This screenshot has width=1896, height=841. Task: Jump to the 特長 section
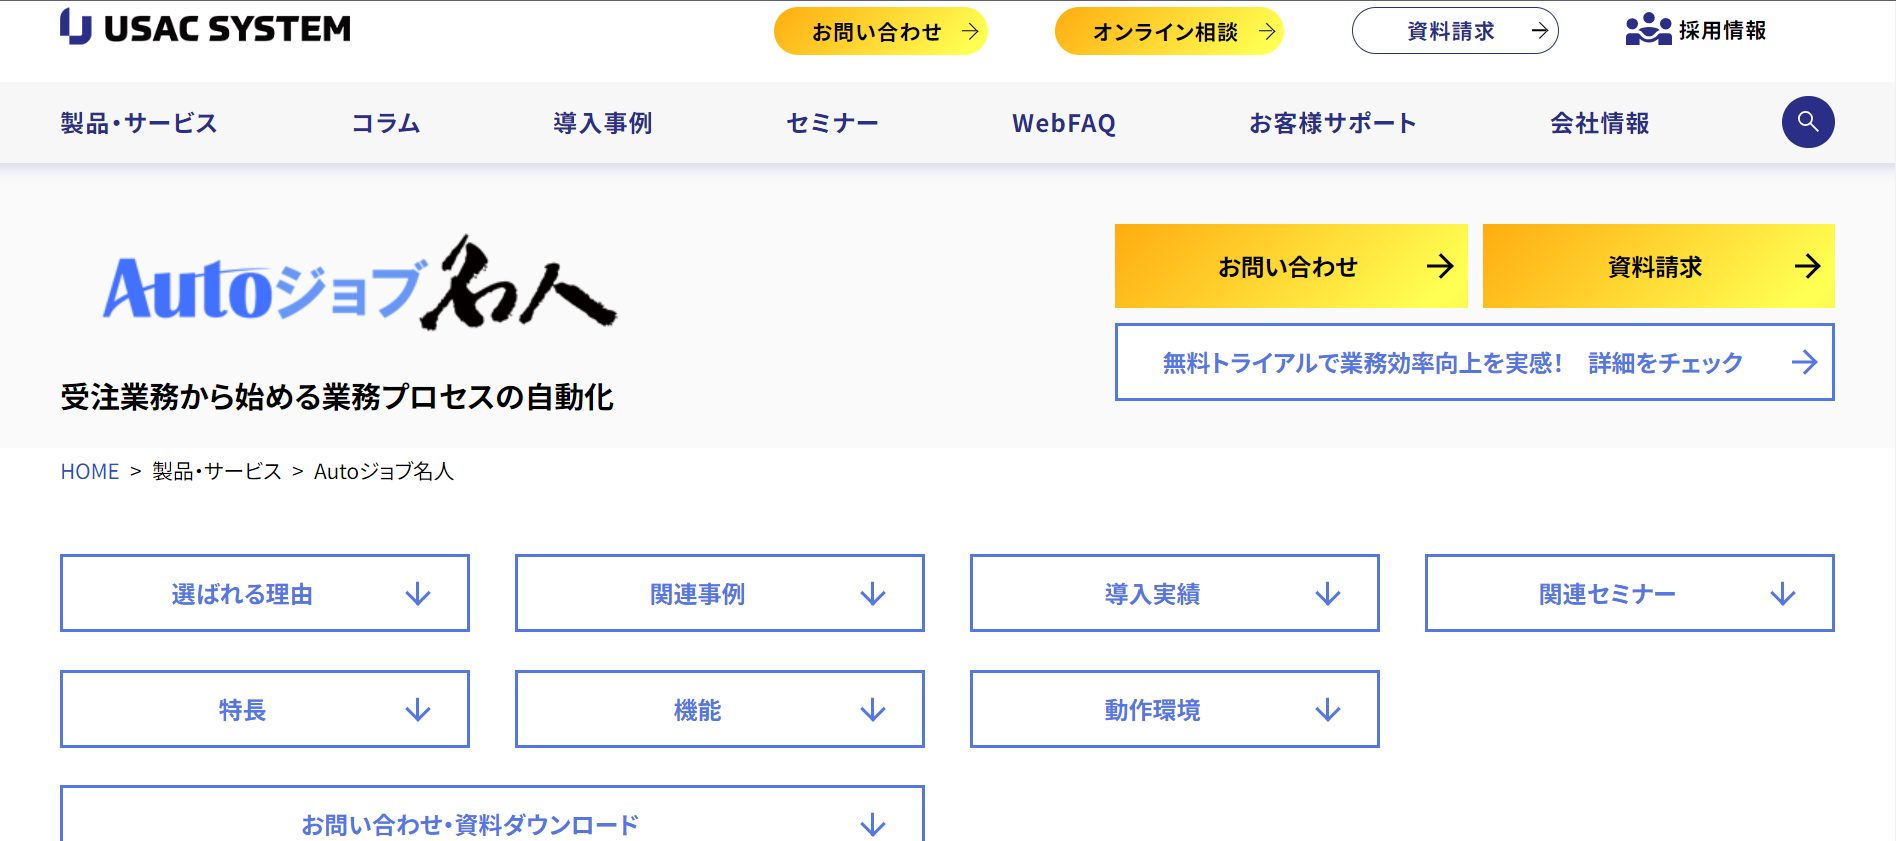pos(265,709)
